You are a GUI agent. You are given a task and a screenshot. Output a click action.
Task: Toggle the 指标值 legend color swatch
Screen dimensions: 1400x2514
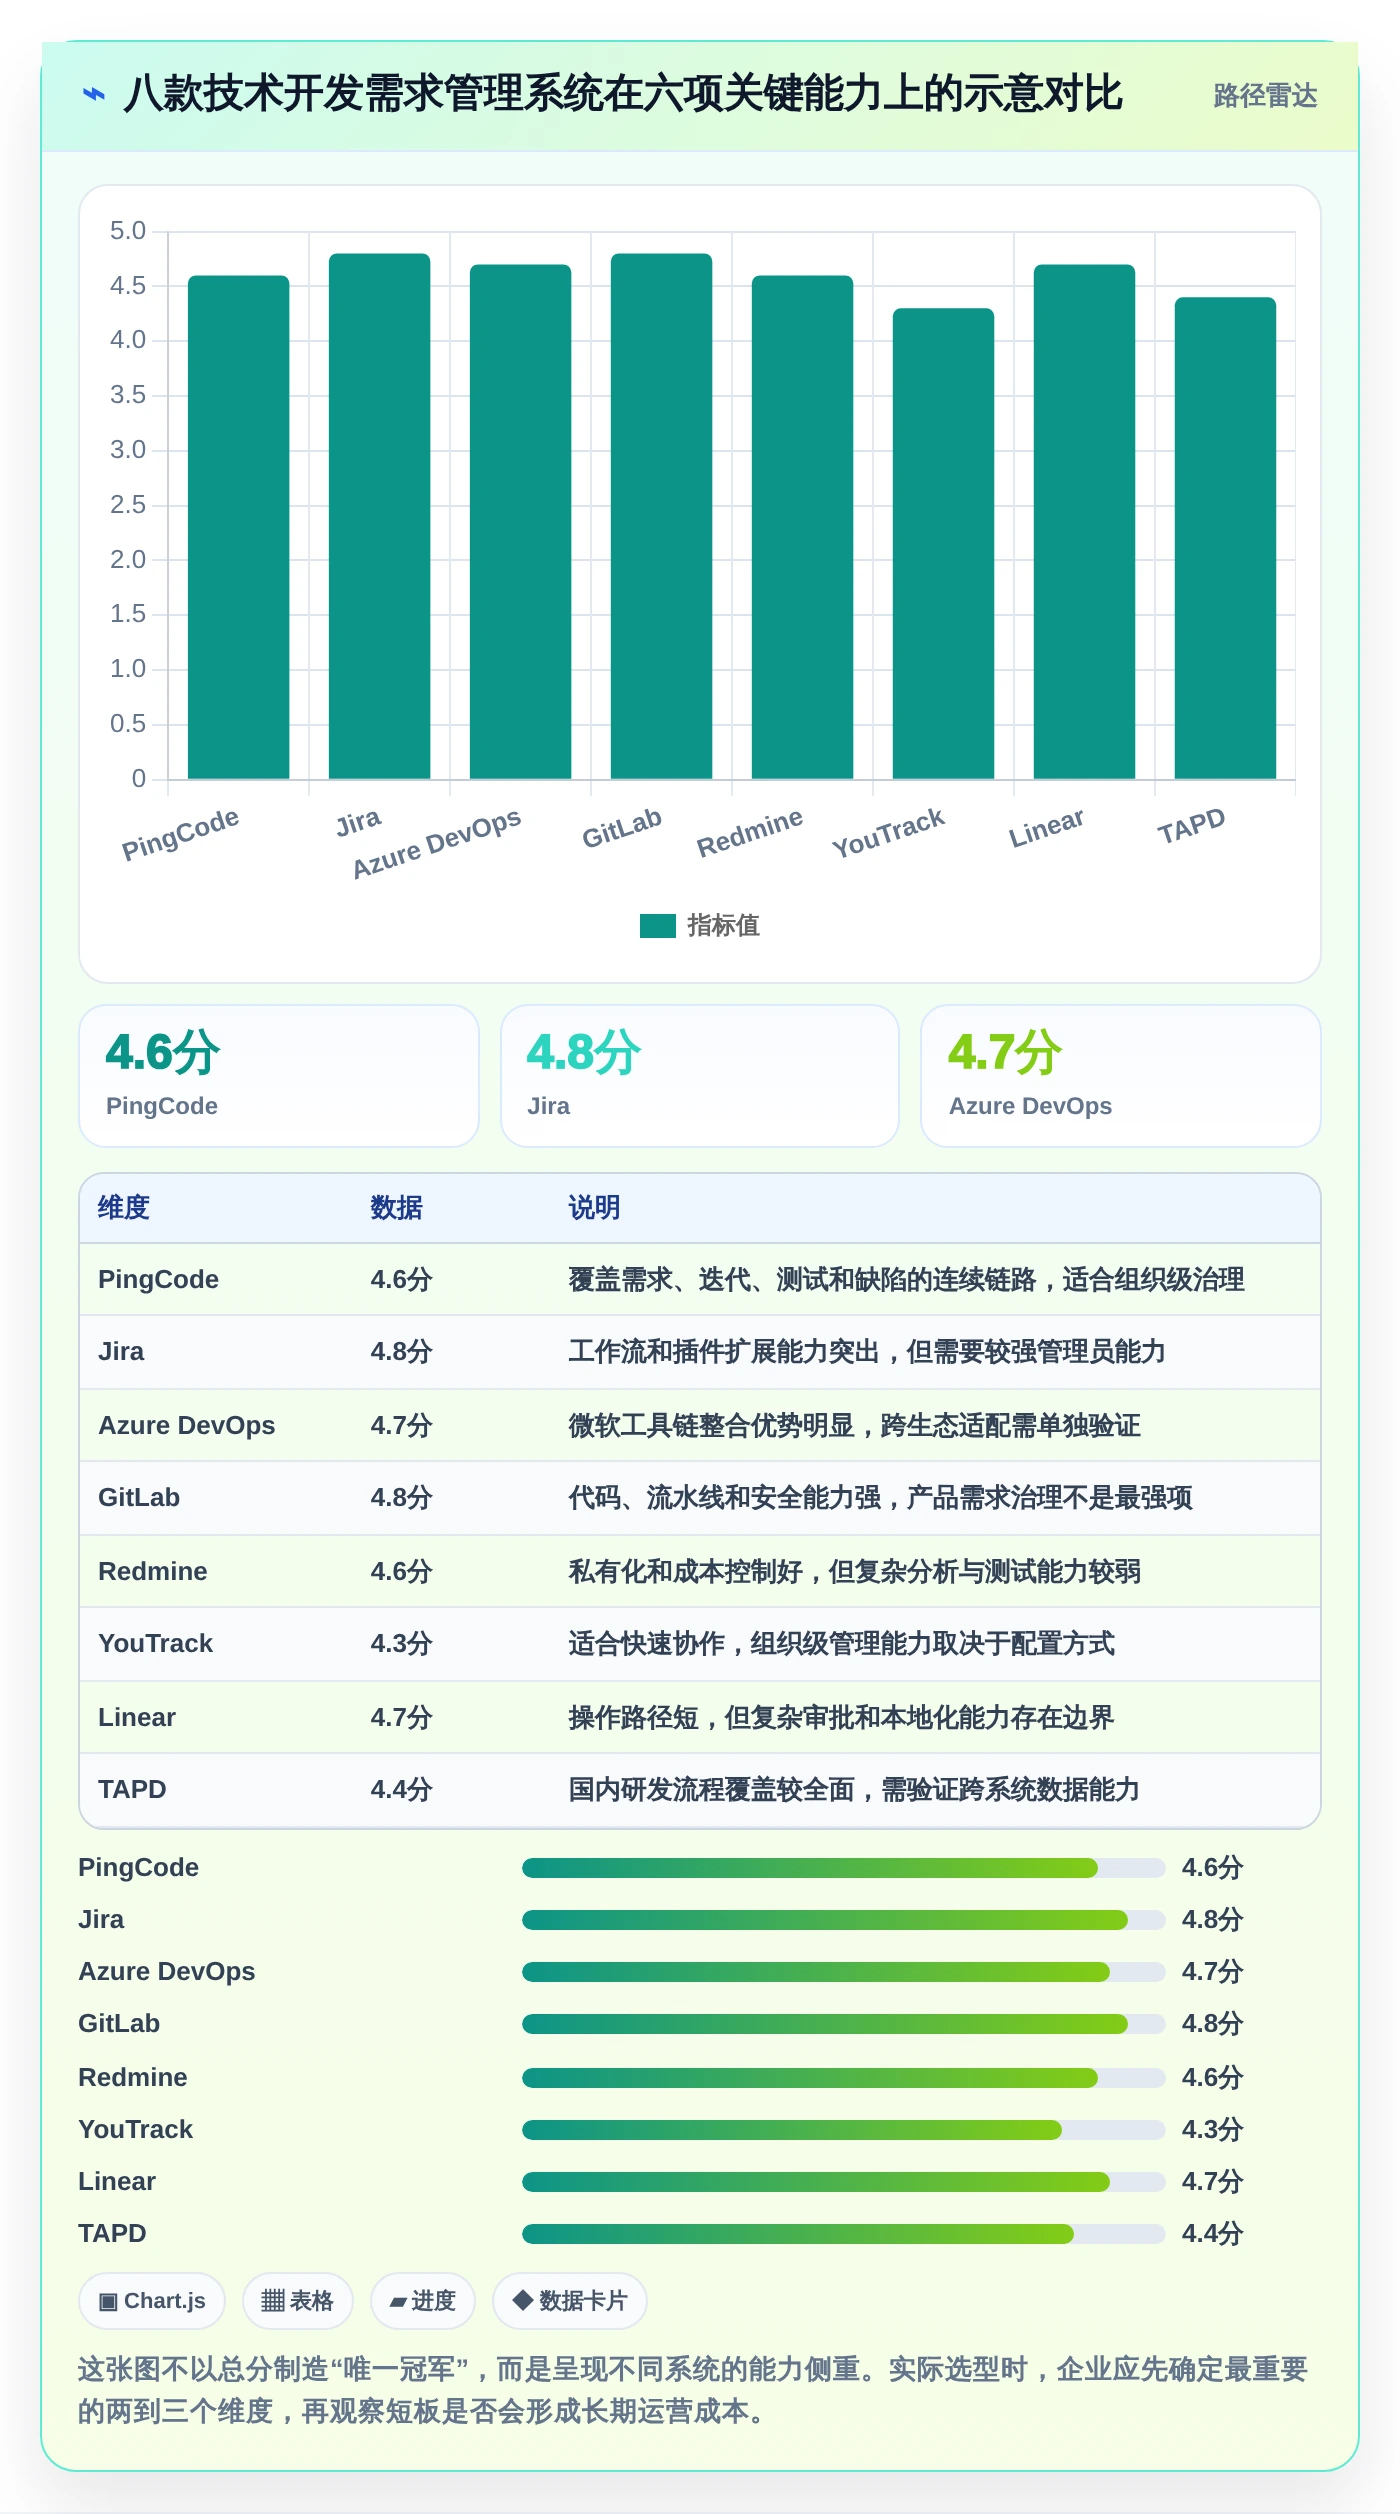pyautogui.click(x=658, y=926)
